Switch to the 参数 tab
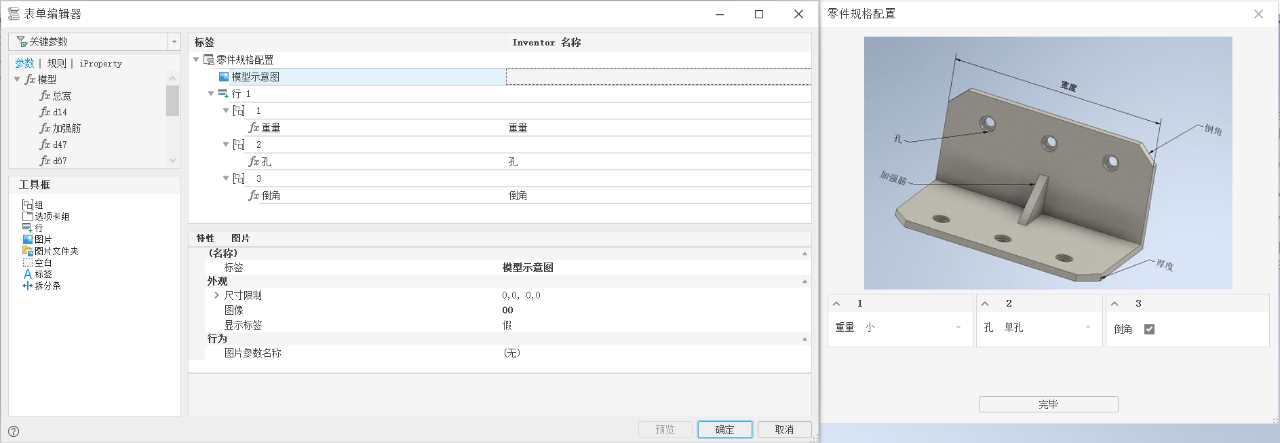The width and height of the screenshot is (1280, 443). pos(24,63)
